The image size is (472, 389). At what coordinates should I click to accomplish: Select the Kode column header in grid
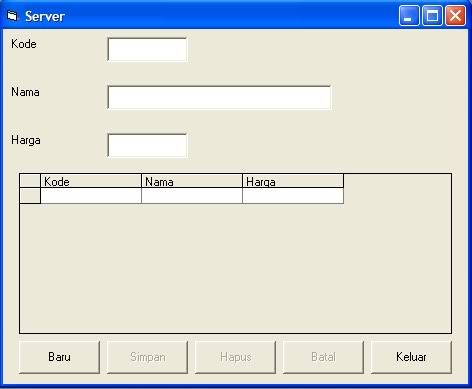91,181
